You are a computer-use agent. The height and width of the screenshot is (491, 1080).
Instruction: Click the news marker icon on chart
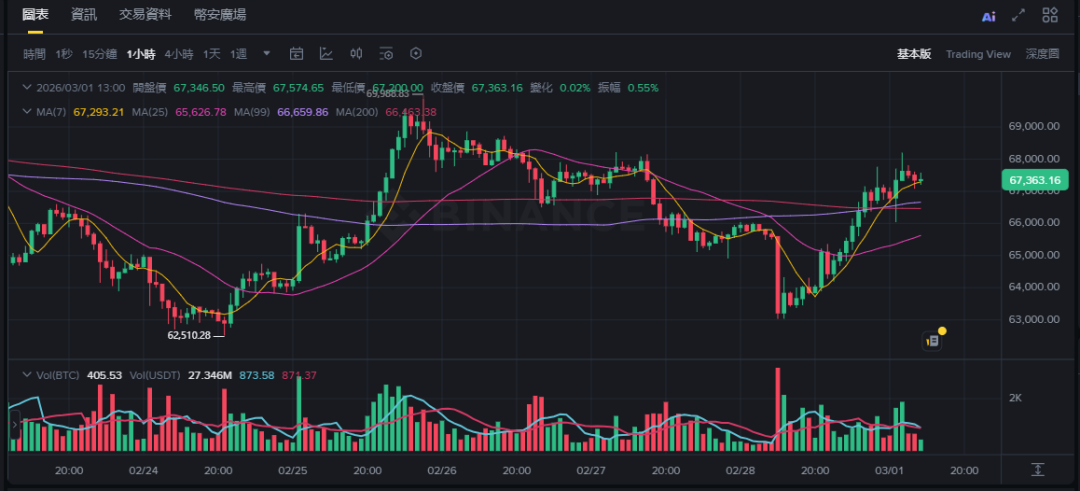[x=933, y=340]
